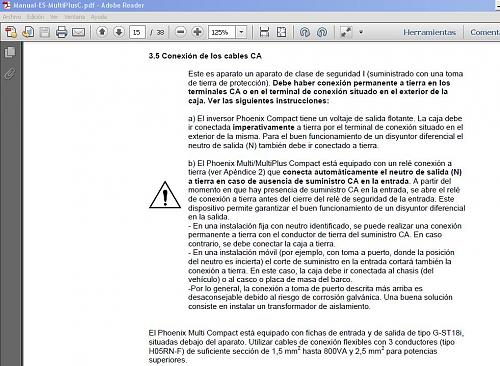The width and height of the screenshot is (500, 366).
Task: Click the read mode expand arrows icon
Action: (346, 32)
